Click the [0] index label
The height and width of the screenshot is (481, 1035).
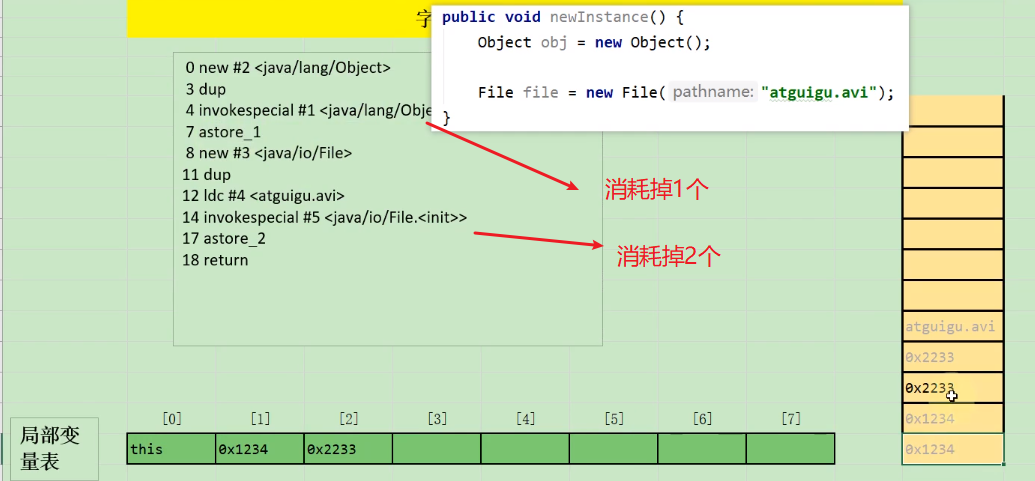click(172, 418)
